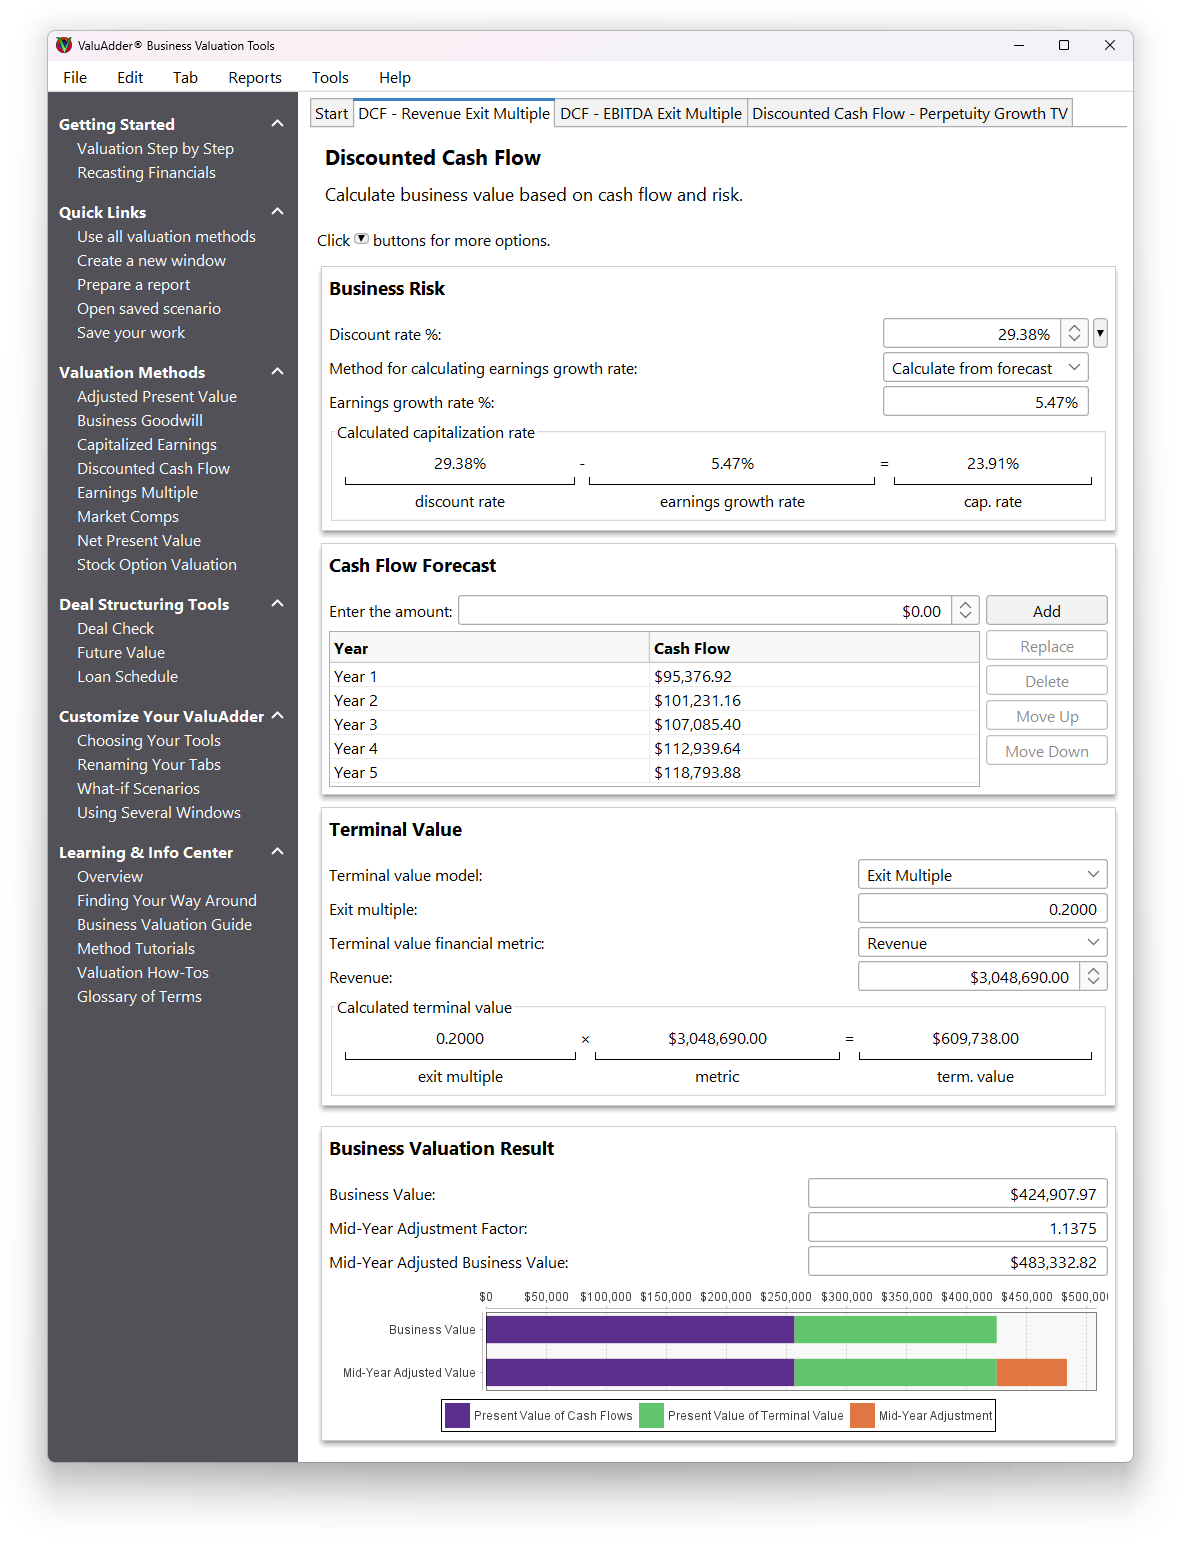Open Earnings Multiple method
This screenshot has height=1542, width=1181.
[137, 492]
